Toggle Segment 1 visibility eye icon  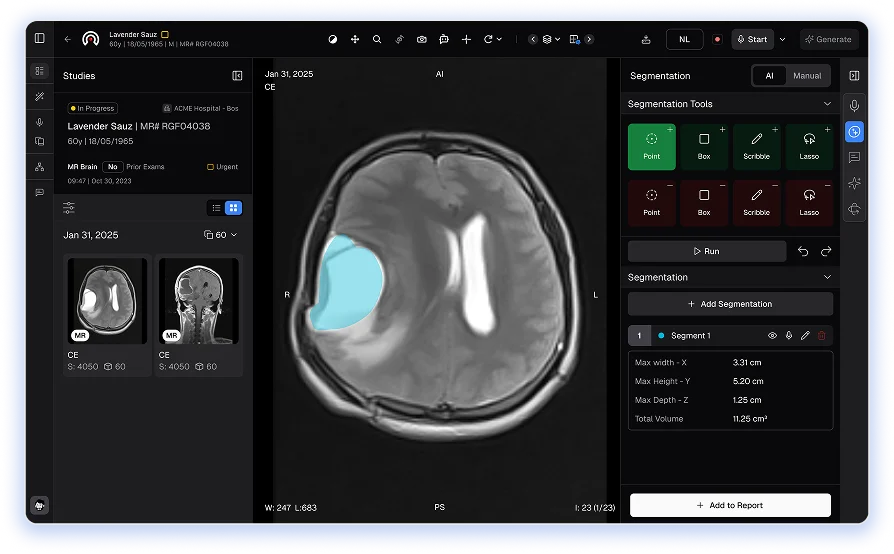[x=772, y=336]
